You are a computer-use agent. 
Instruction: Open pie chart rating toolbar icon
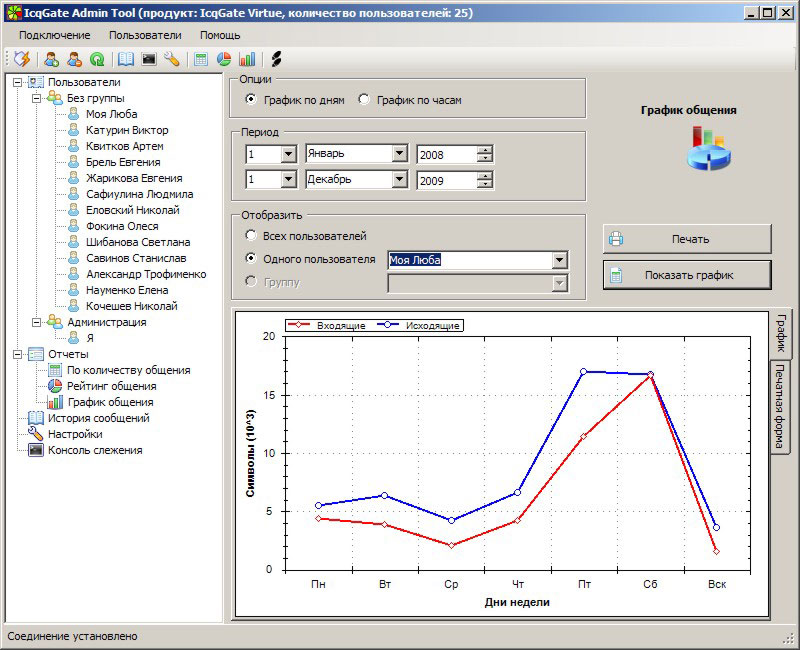(x=223, y=59)
